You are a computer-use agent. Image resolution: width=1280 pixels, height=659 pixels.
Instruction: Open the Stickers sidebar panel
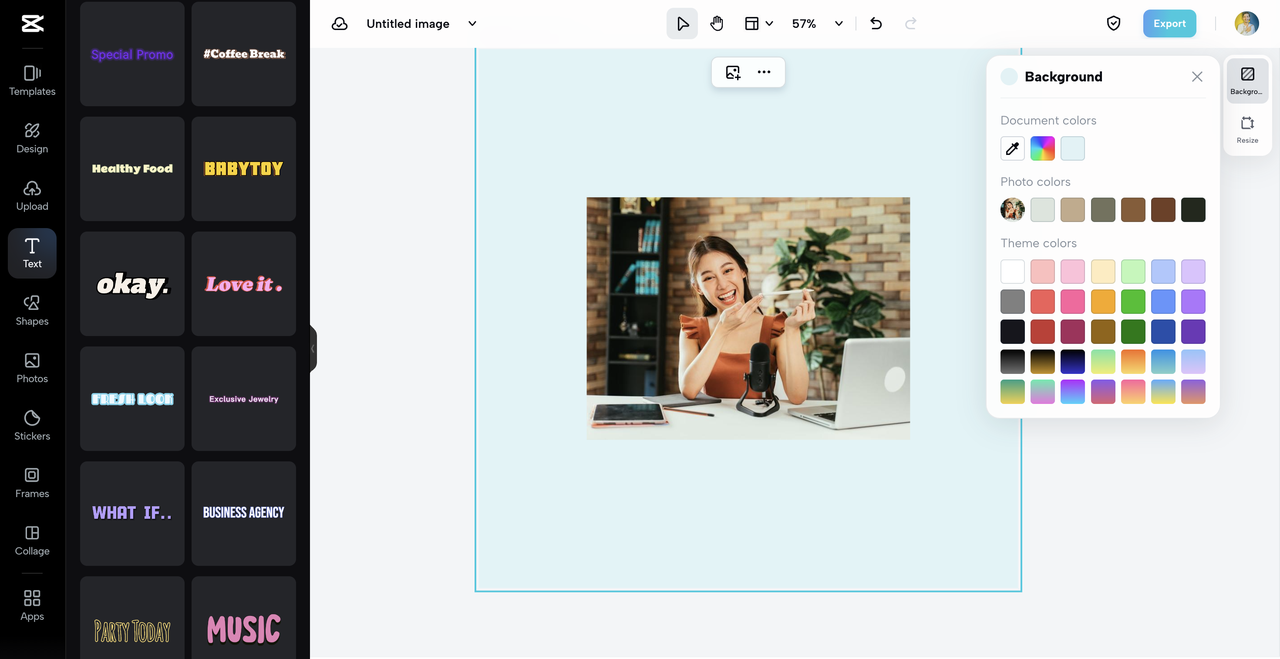pos(32,426)
